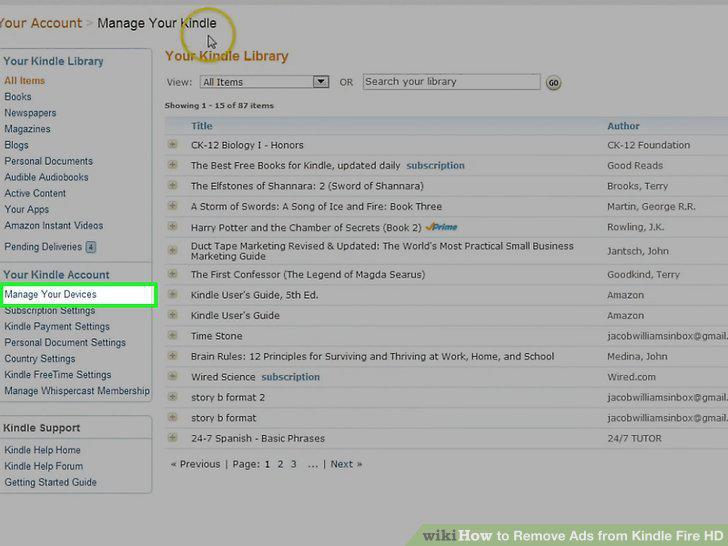This screenshot has height=546, width=728.
Task: Click the Previous page link
Action: tap(195, 464)
